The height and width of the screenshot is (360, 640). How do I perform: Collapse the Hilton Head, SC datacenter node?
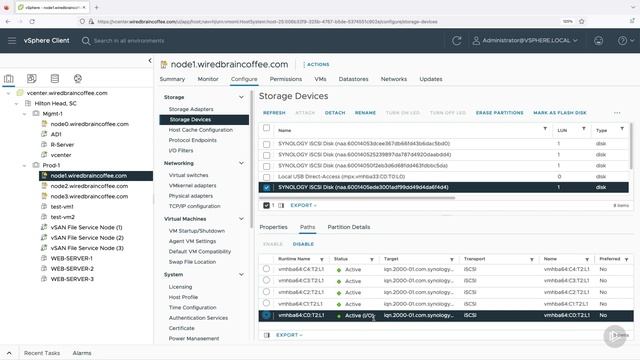16,104
